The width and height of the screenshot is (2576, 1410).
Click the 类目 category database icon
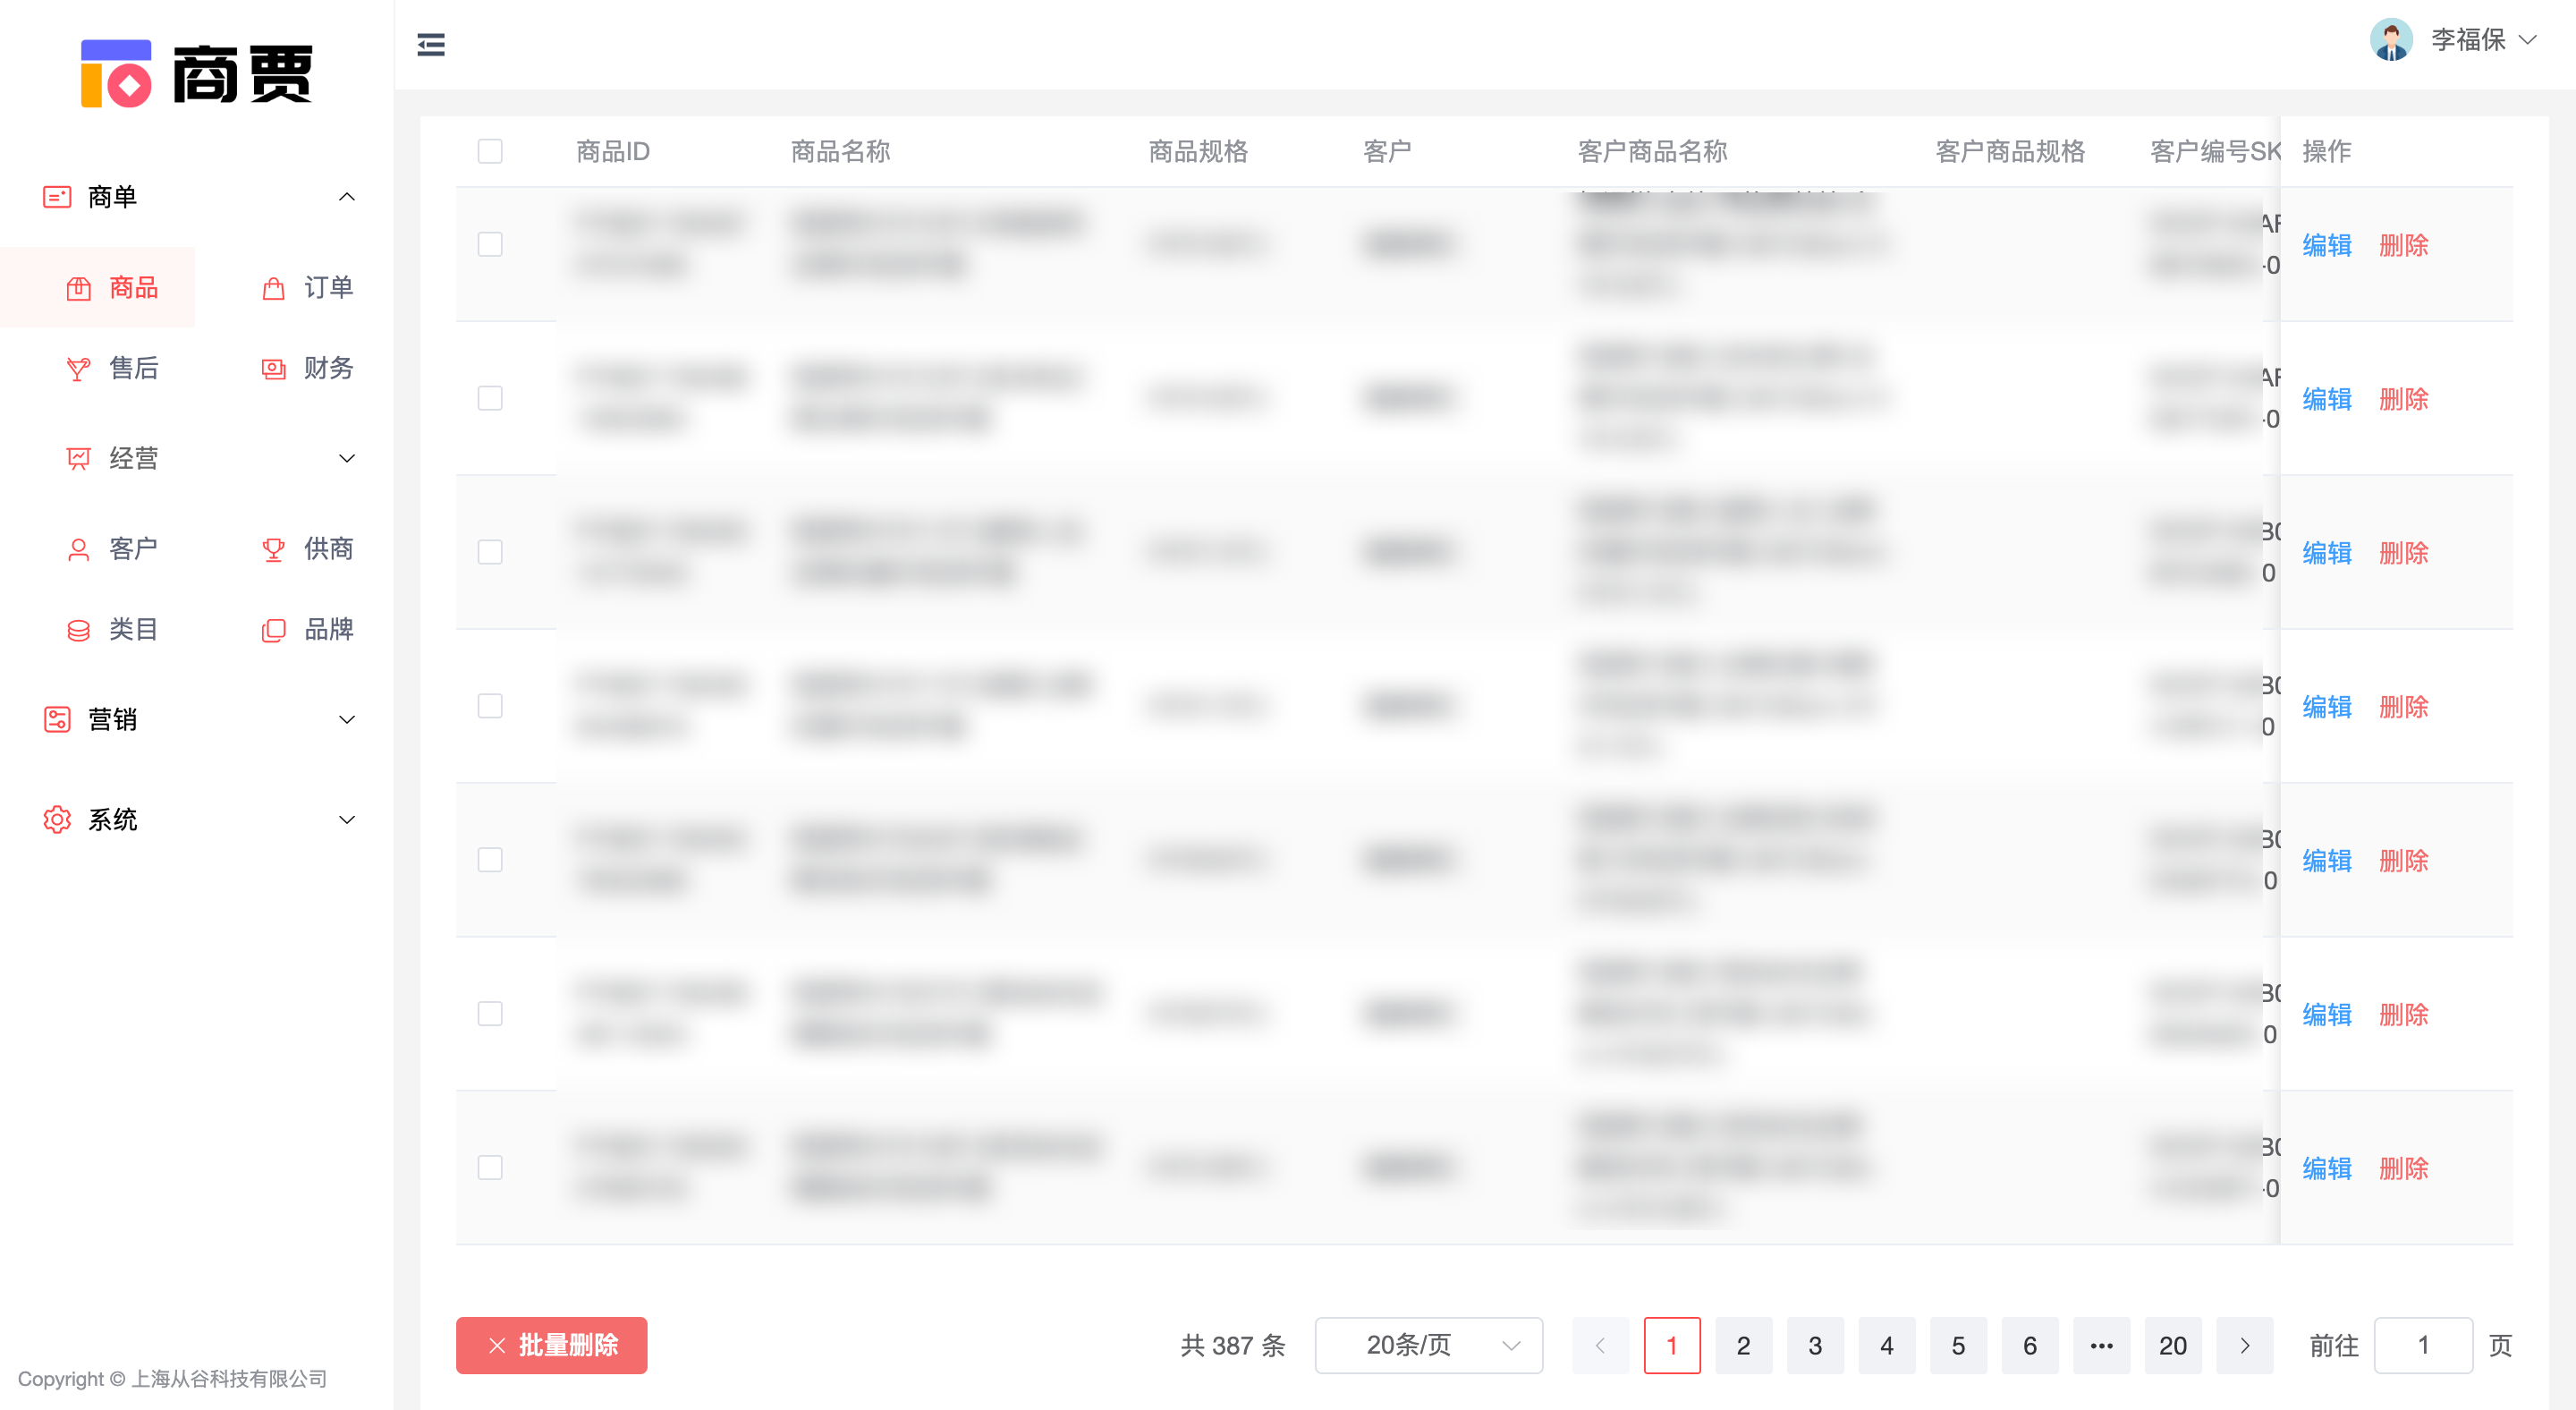coord(78,630)
